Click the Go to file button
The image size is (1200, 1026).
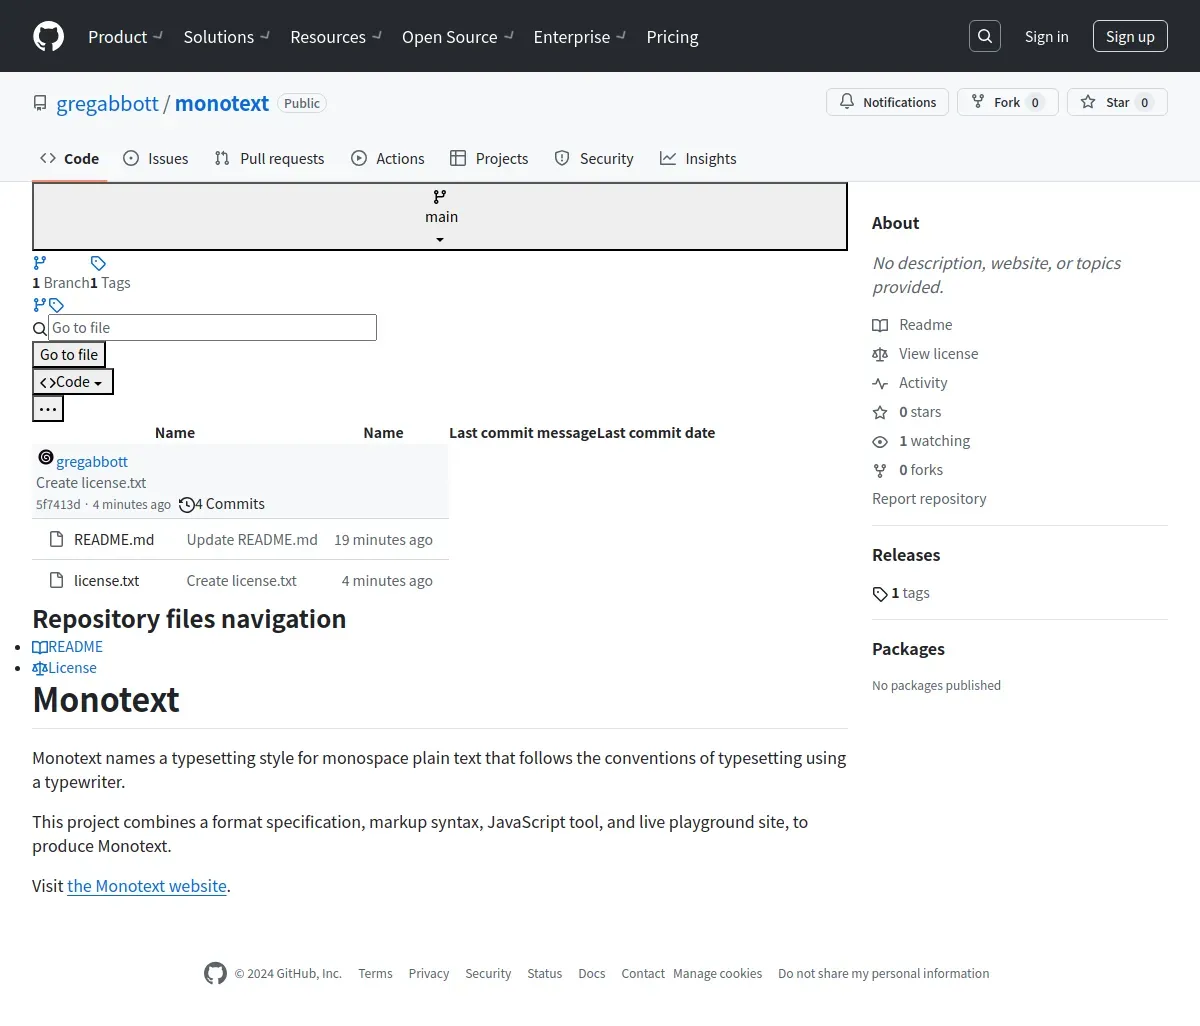(69, 355)
